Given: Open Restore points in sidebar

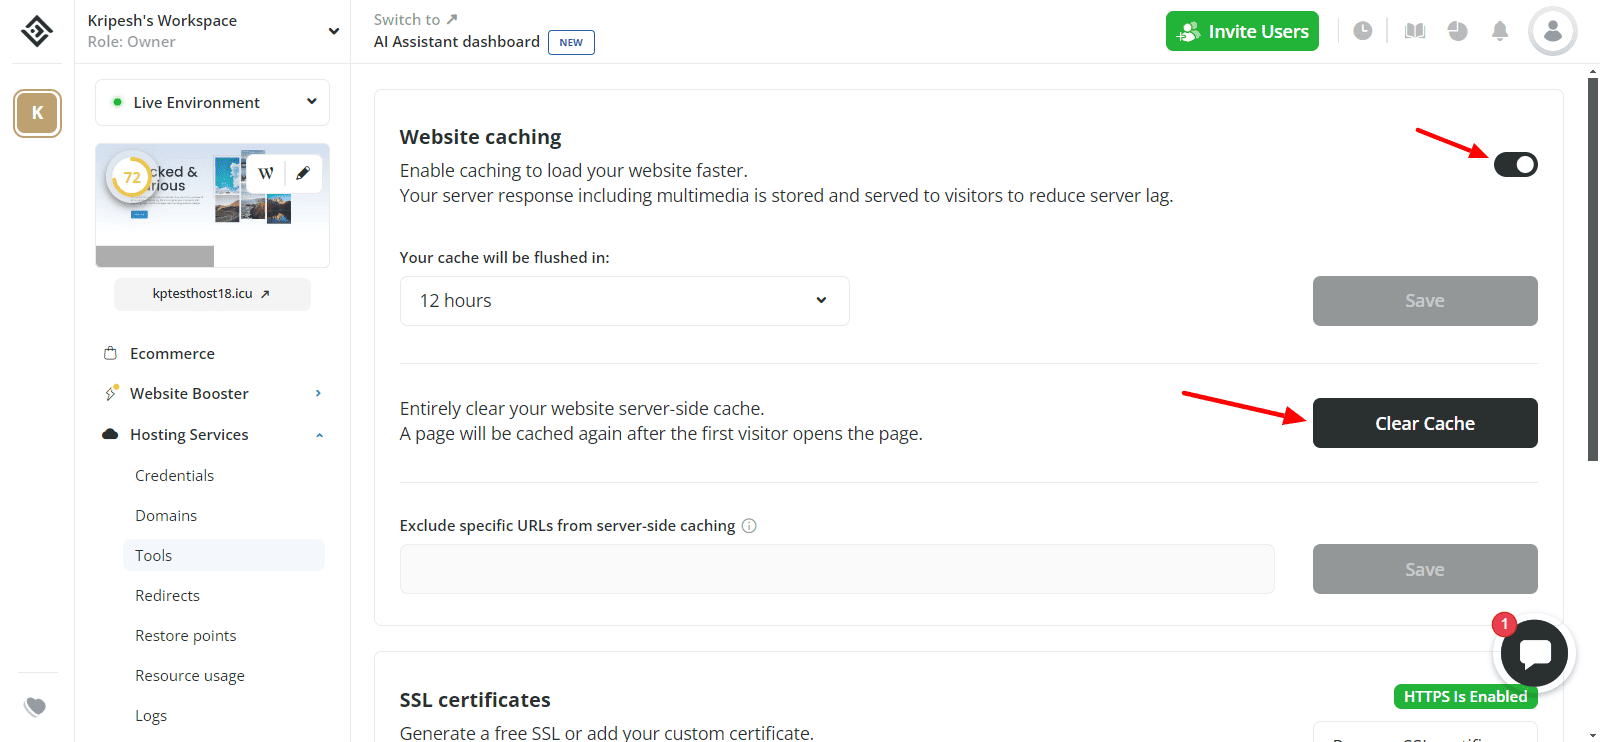Looking at the screenshot, I should point(186,636).
